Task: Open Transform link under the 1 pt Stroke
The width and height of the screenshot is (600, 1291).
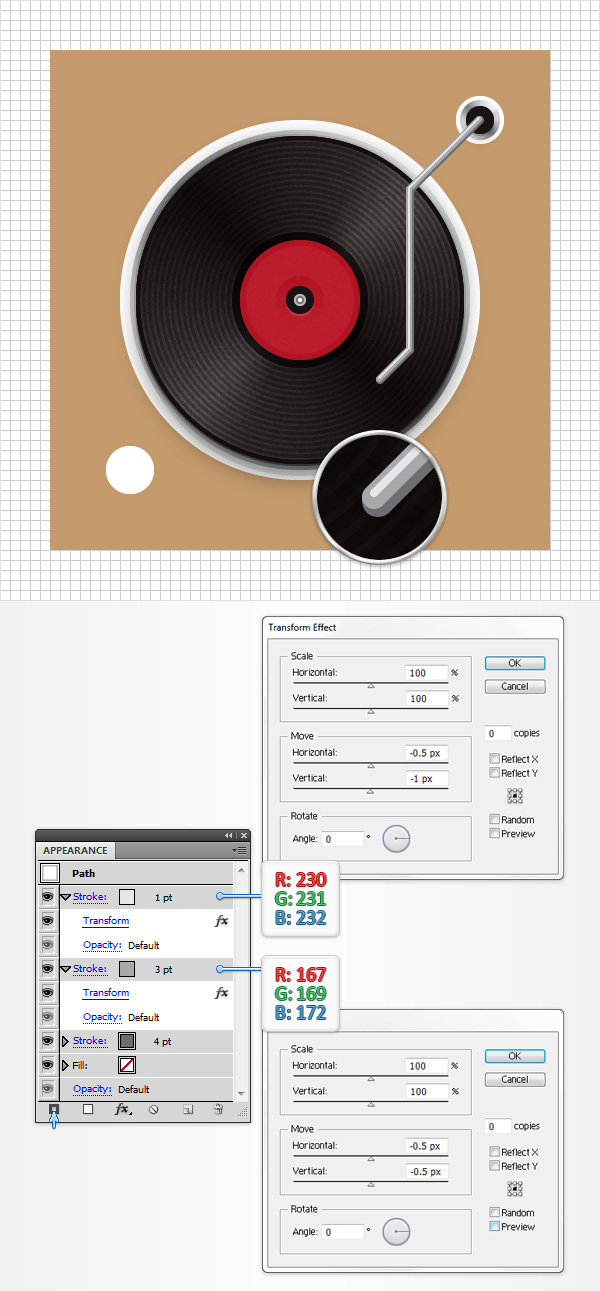Action: pos(106,921)
